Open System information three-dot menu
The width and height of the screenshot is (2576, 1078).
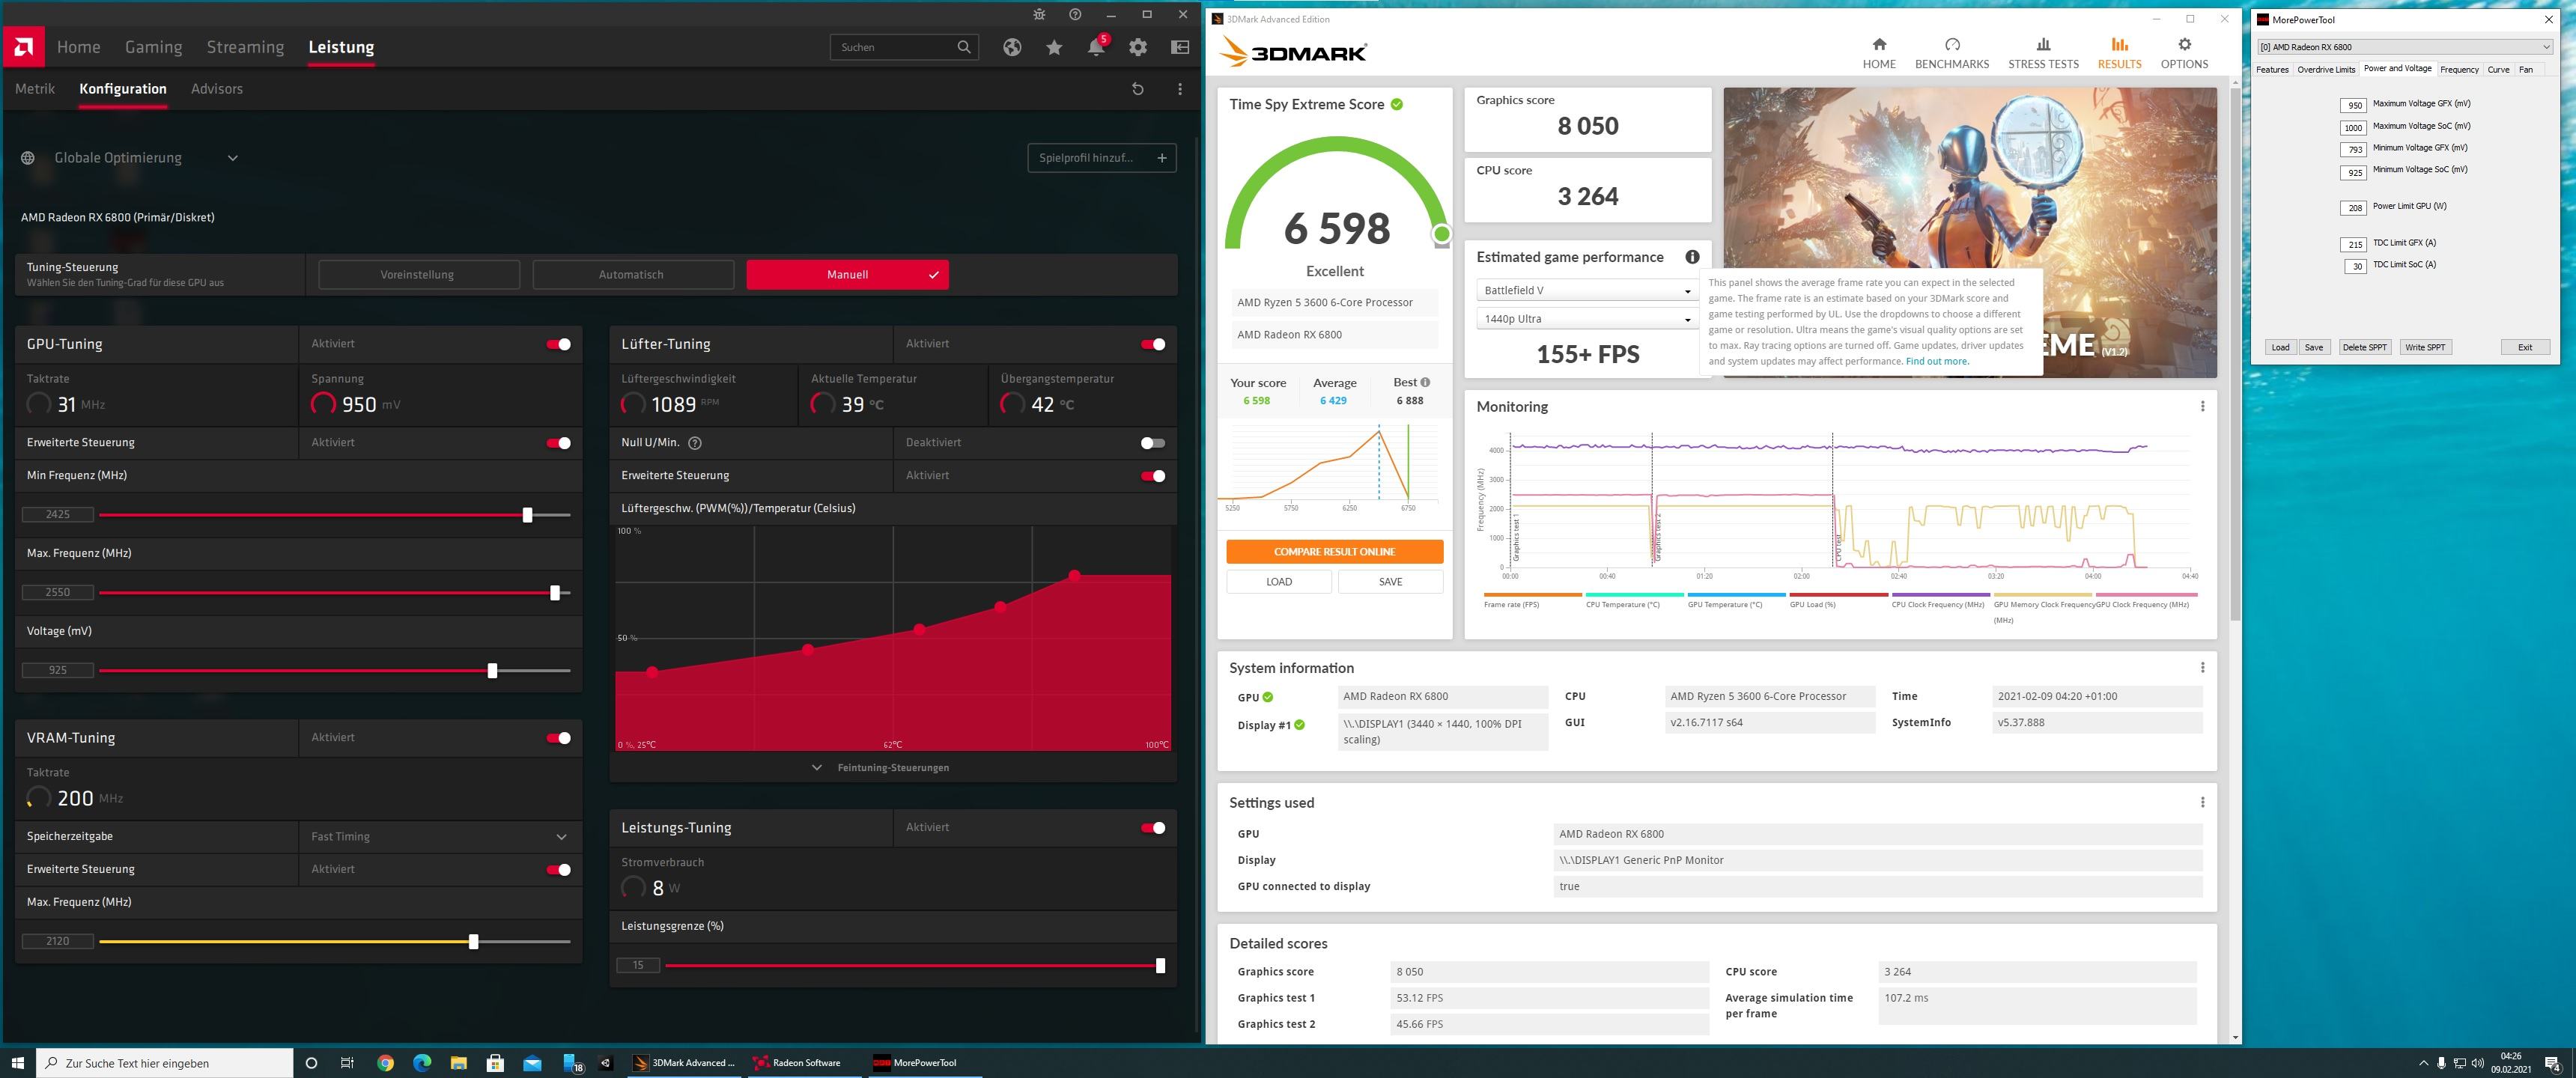click(x=2202, y=667)
